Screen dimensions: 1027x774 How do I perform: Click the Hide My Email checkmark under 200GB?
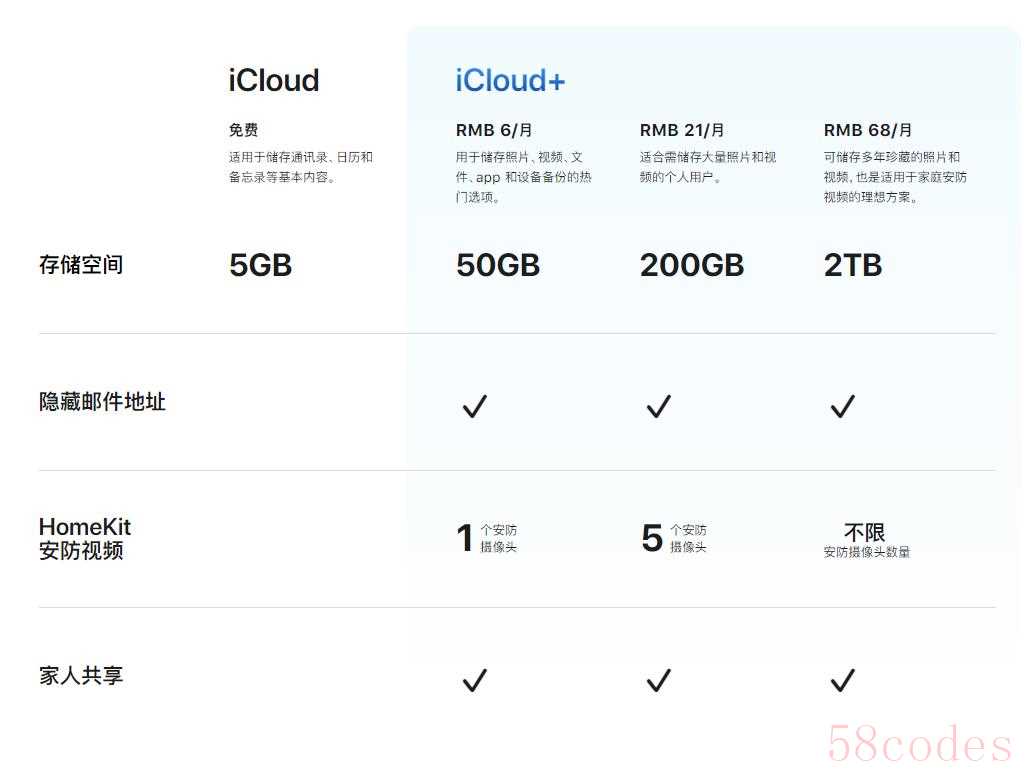pyautogui.click(x=658, y=406)
